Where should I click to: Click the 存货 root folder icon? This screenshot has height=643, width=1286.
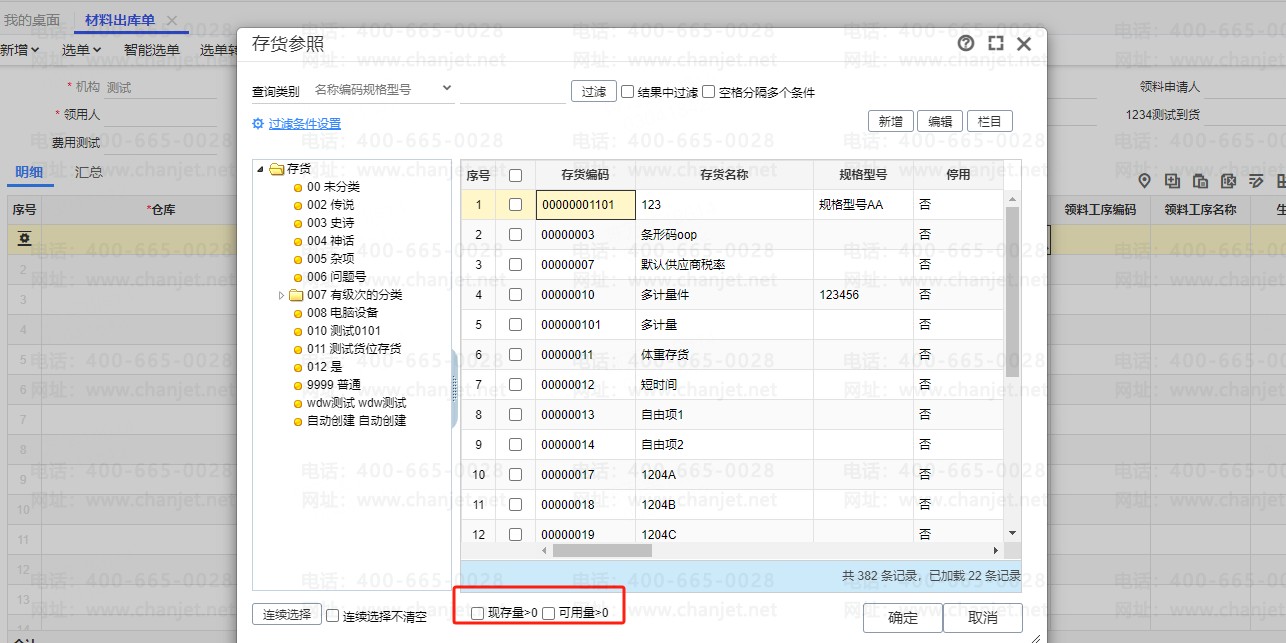tap(277, 169)
